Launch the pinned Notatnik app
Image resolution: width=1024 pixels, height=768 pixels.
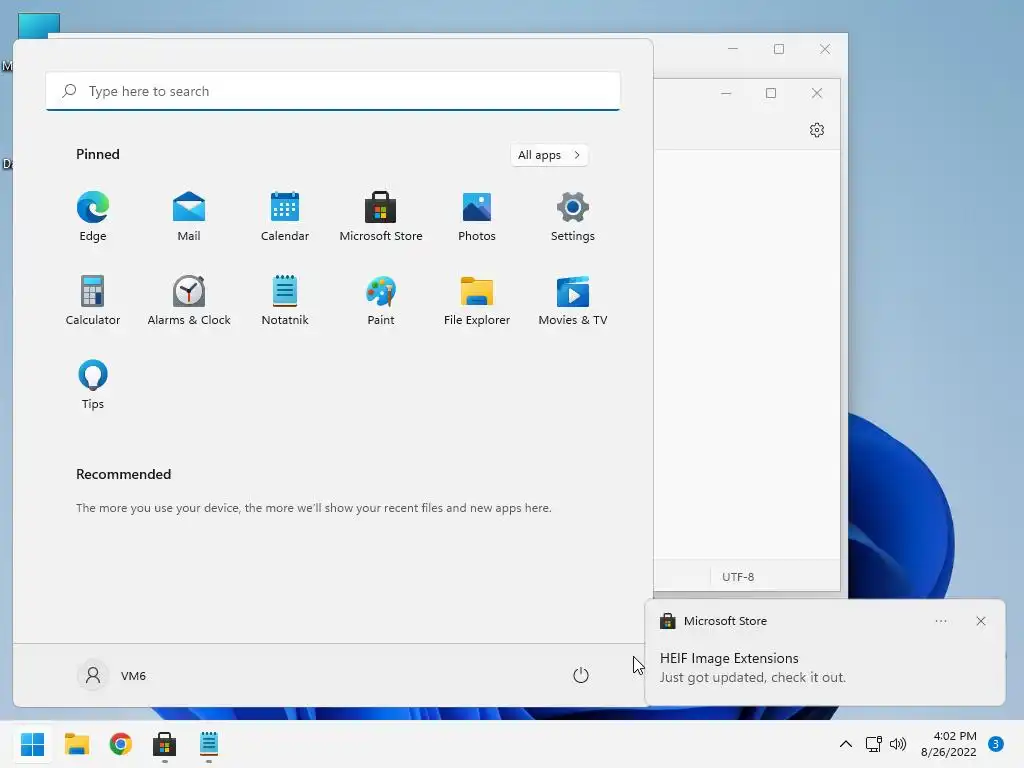coord(285,301)
